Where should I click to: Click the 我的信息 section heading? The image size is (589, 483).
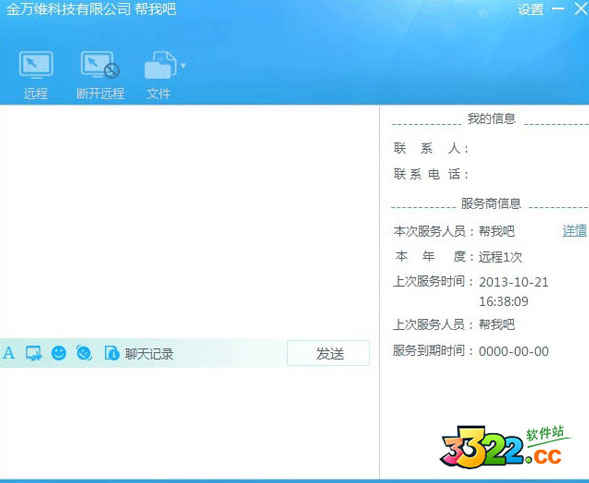click(491, 119)
